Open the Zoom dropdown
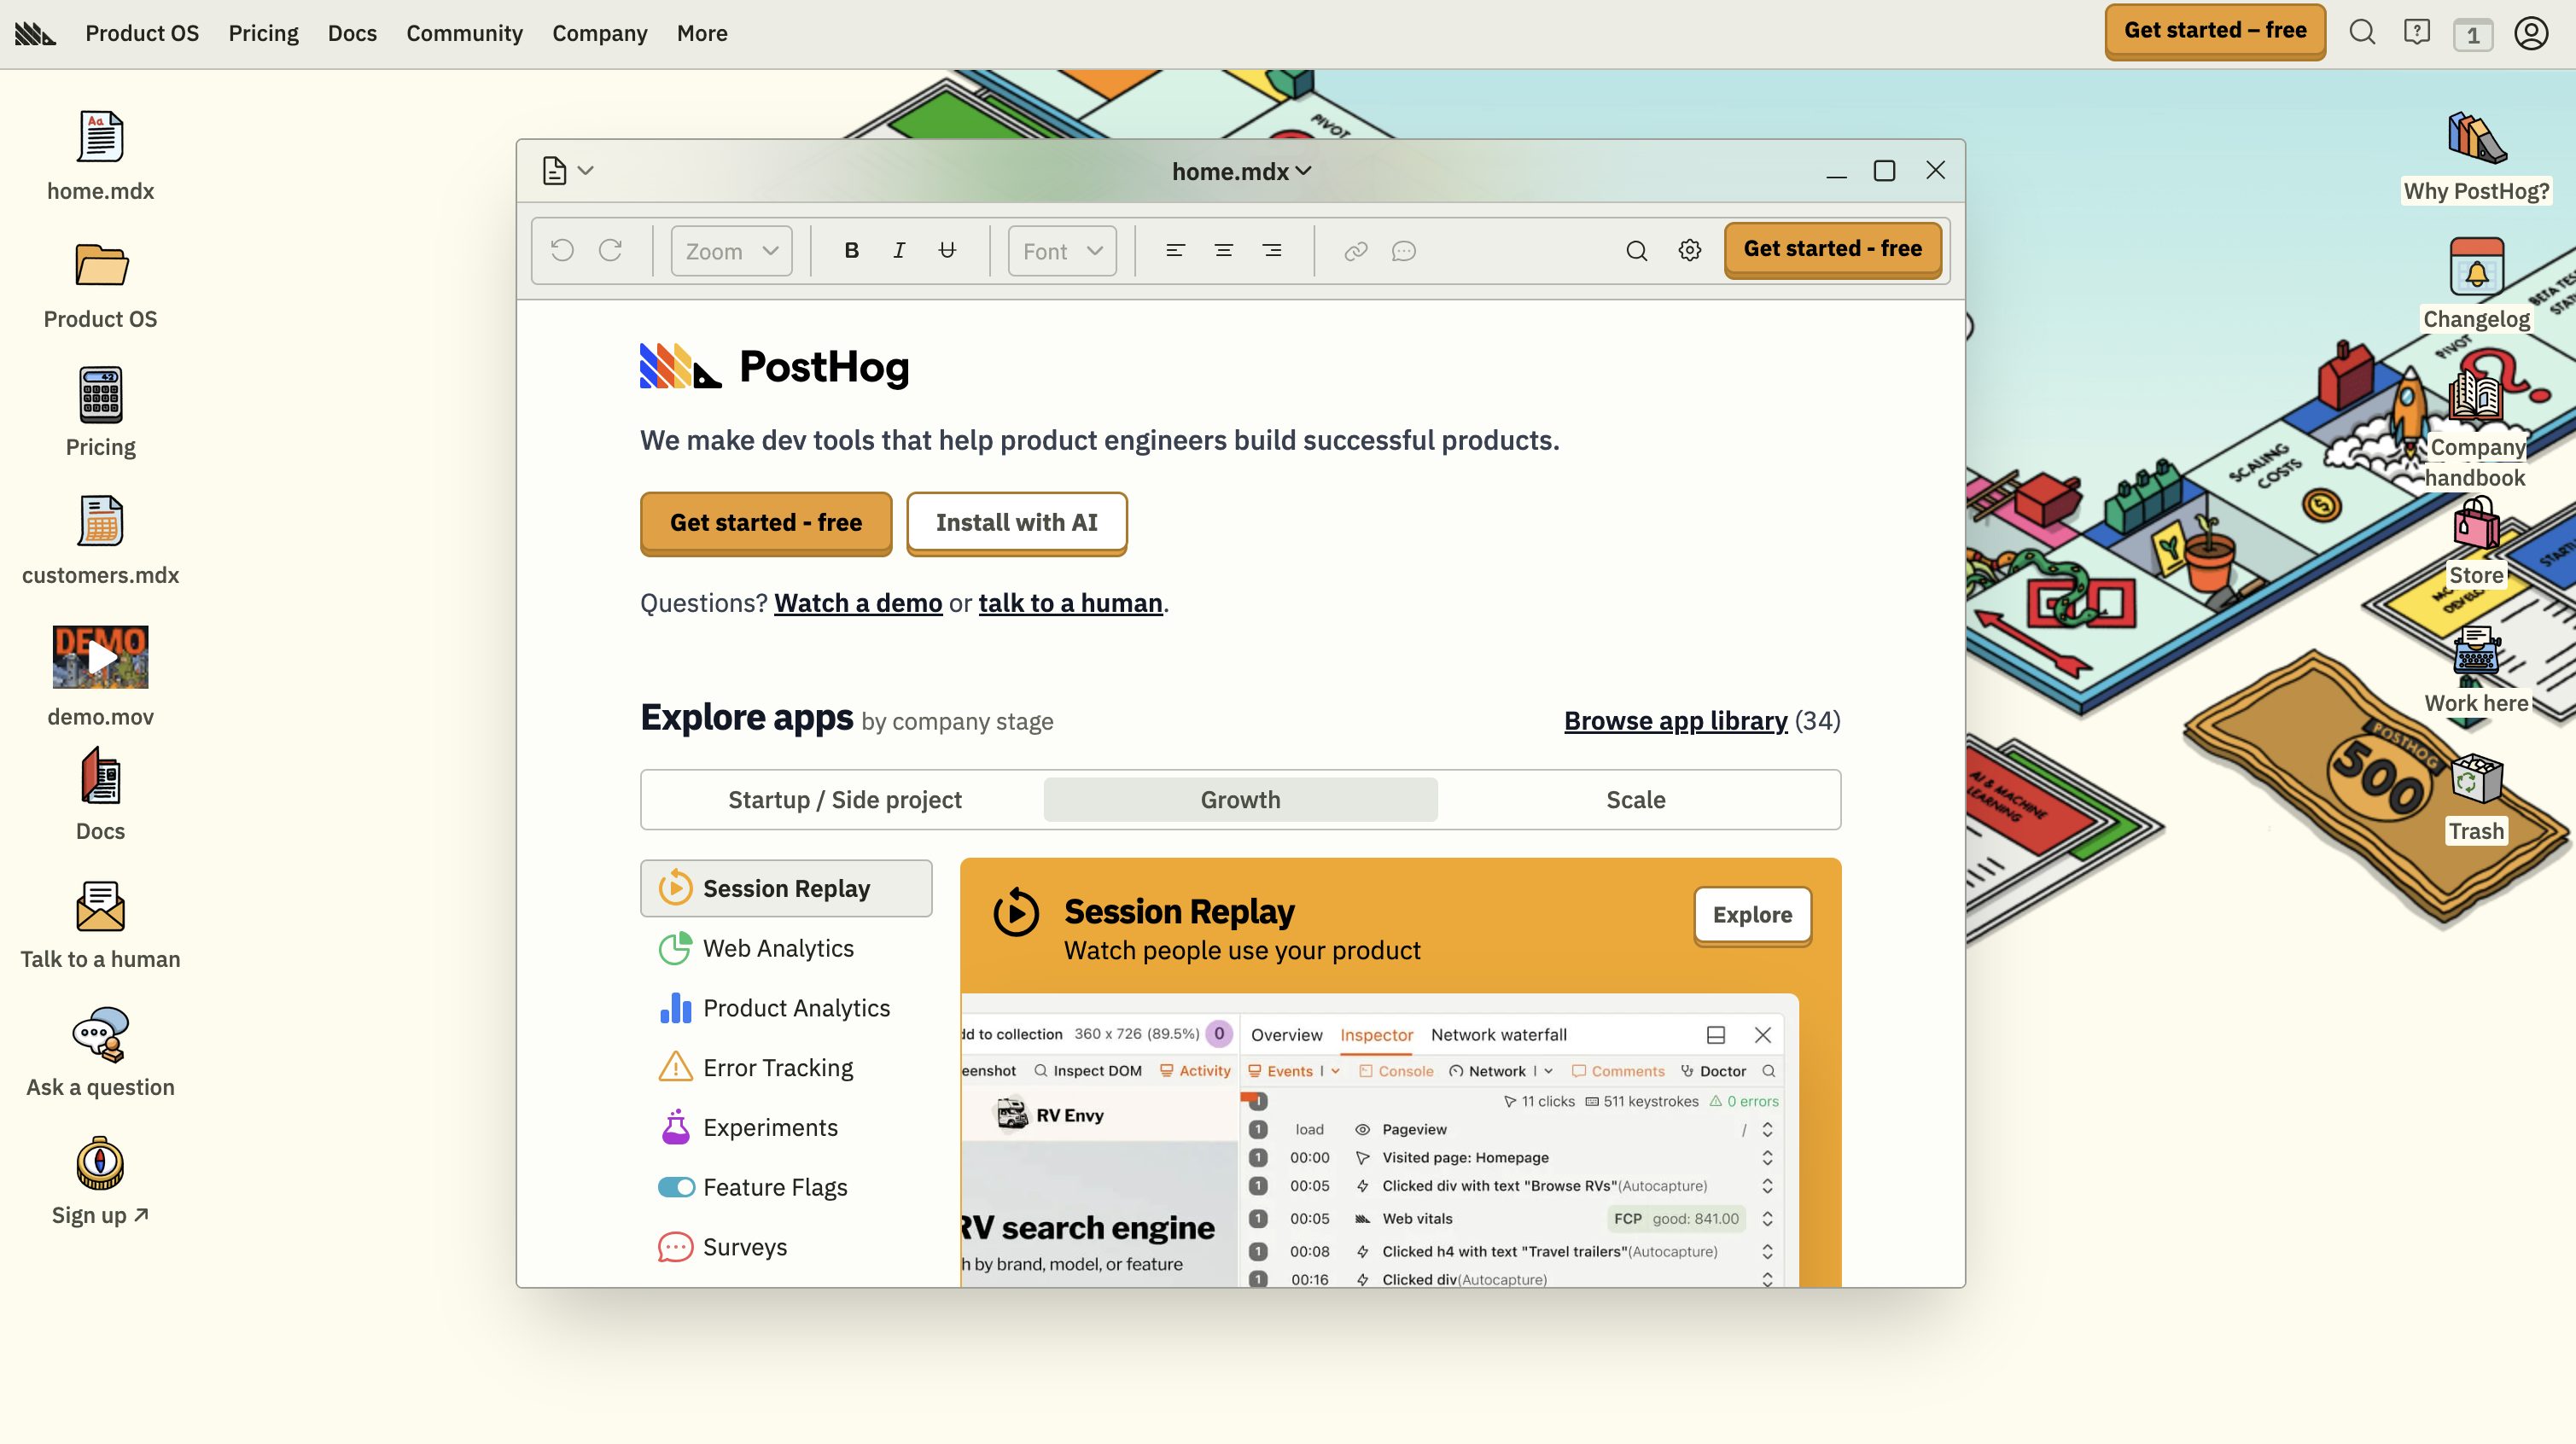The height and width of the screenshot is (1444, 2576). pyautogui.click(x=731, y=251)
